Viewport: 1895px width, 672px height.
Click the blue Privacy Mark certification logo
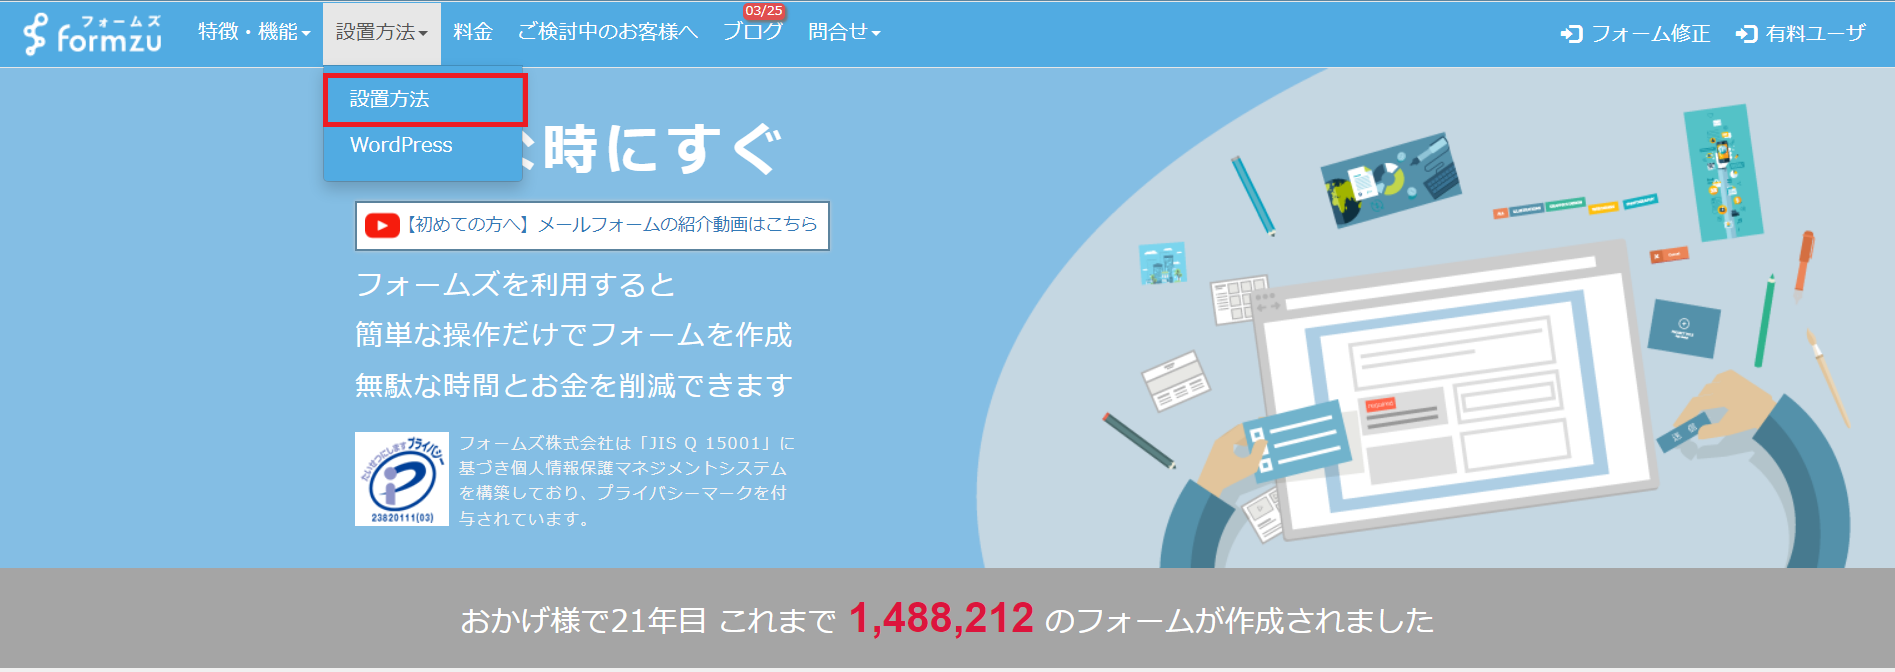(401, 479)
